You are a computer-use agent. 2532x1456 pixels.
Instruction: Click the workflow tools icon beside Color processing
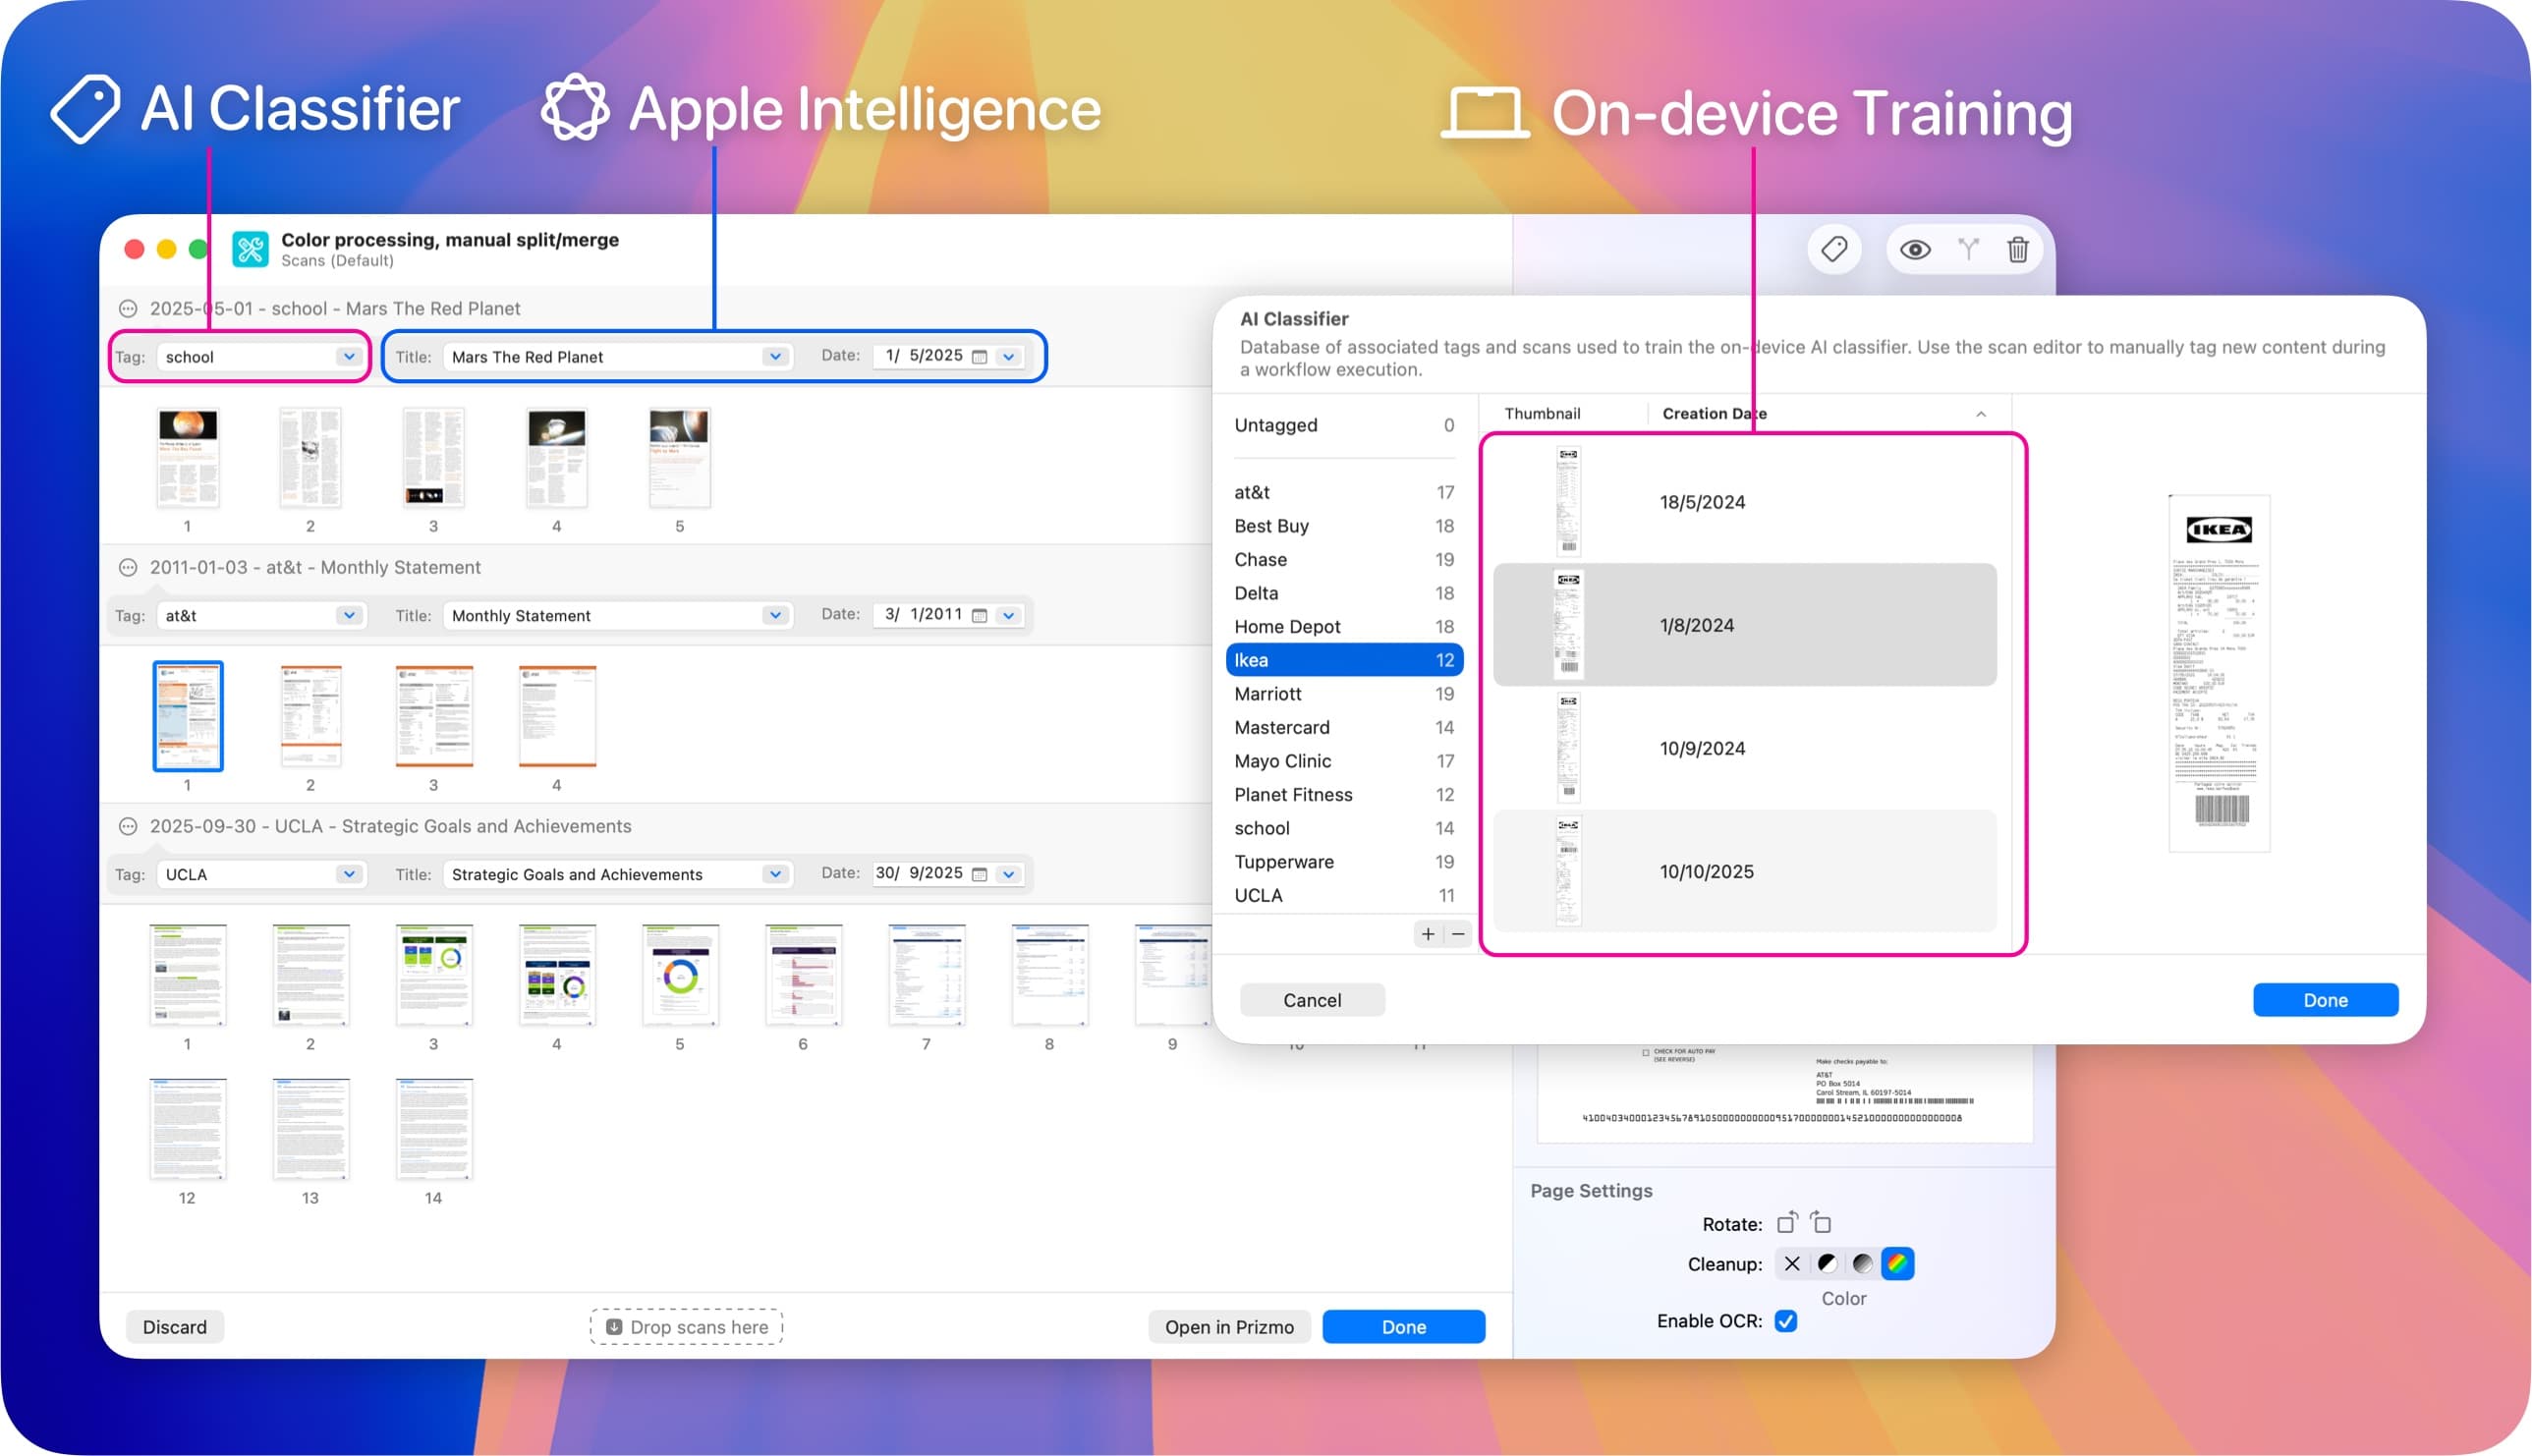tap(249, 249)
